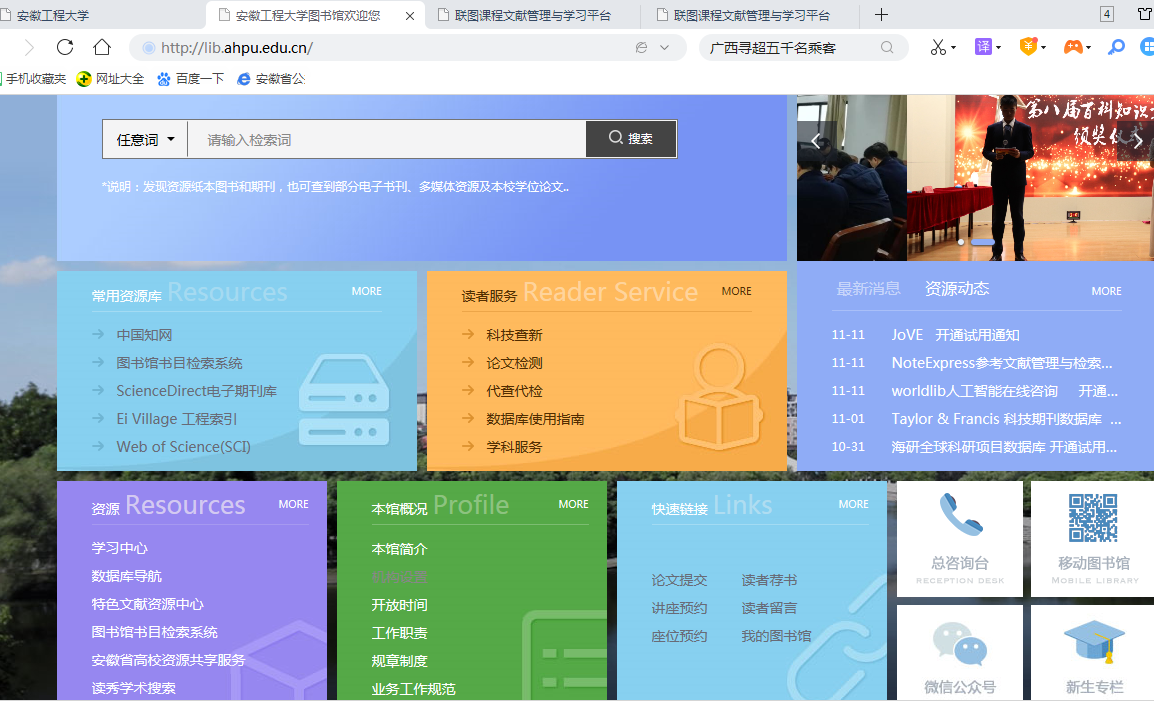The height and width of the screenshot is (705, 1154).
Task: Open 新生专栏 graduation cap tile
Action: (x=1094, y=653)
